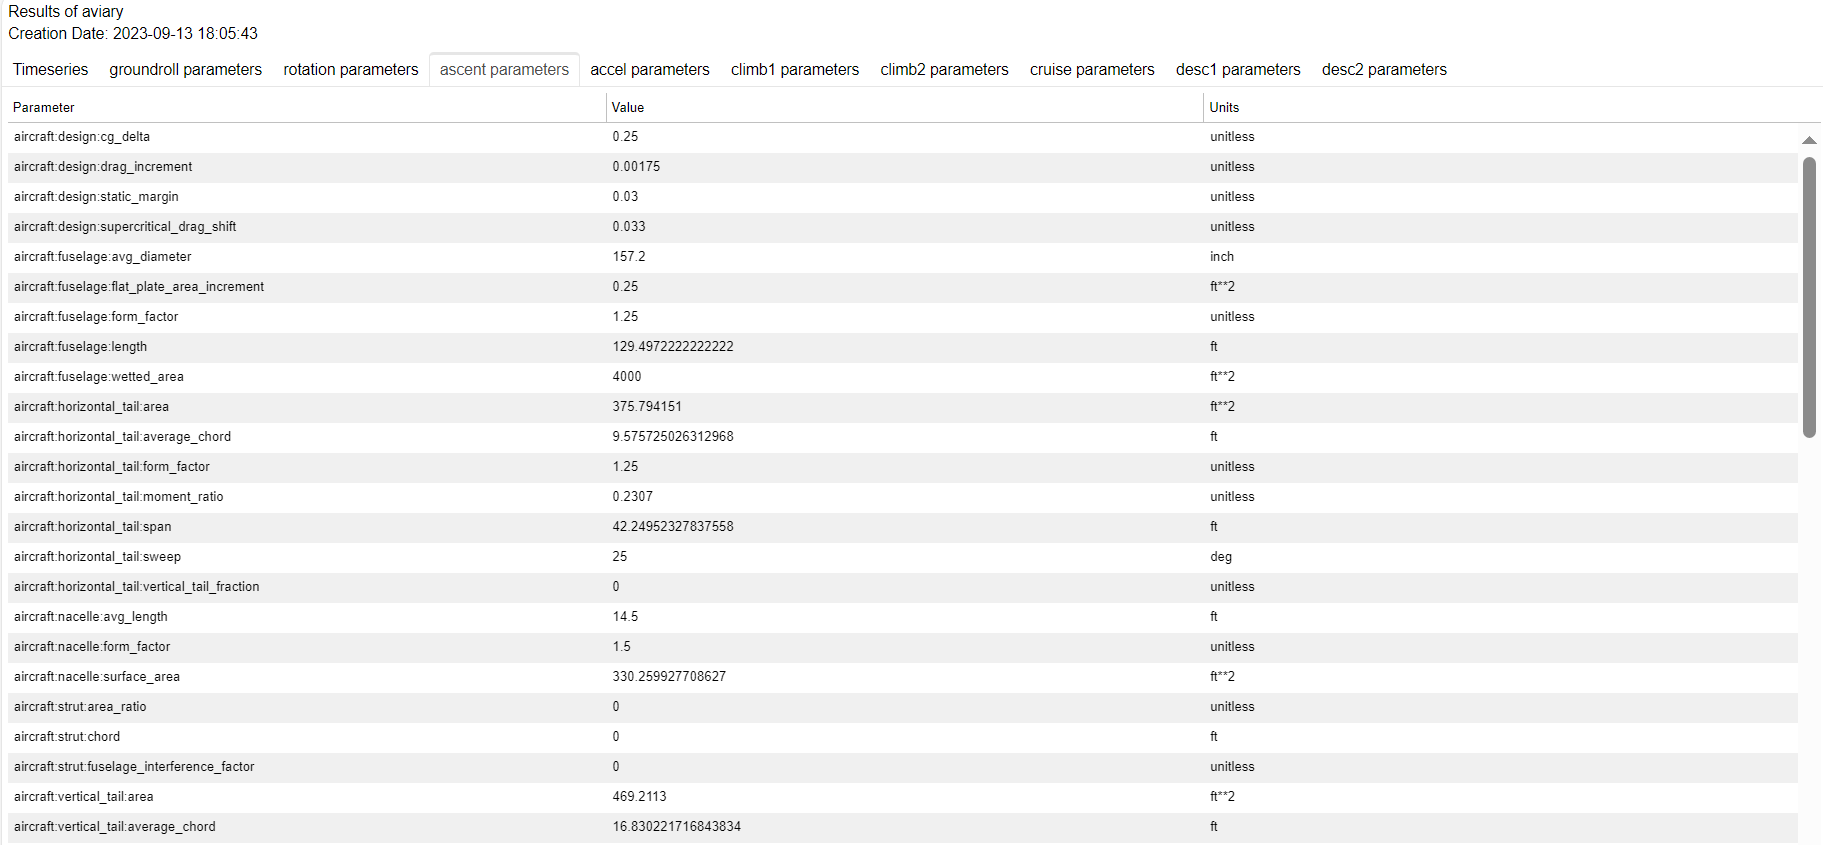This screenshot has width=1823, height=845.
Task: Open the cruise parameters tab
Action: pyautogui.click(x=1092, y=69)
